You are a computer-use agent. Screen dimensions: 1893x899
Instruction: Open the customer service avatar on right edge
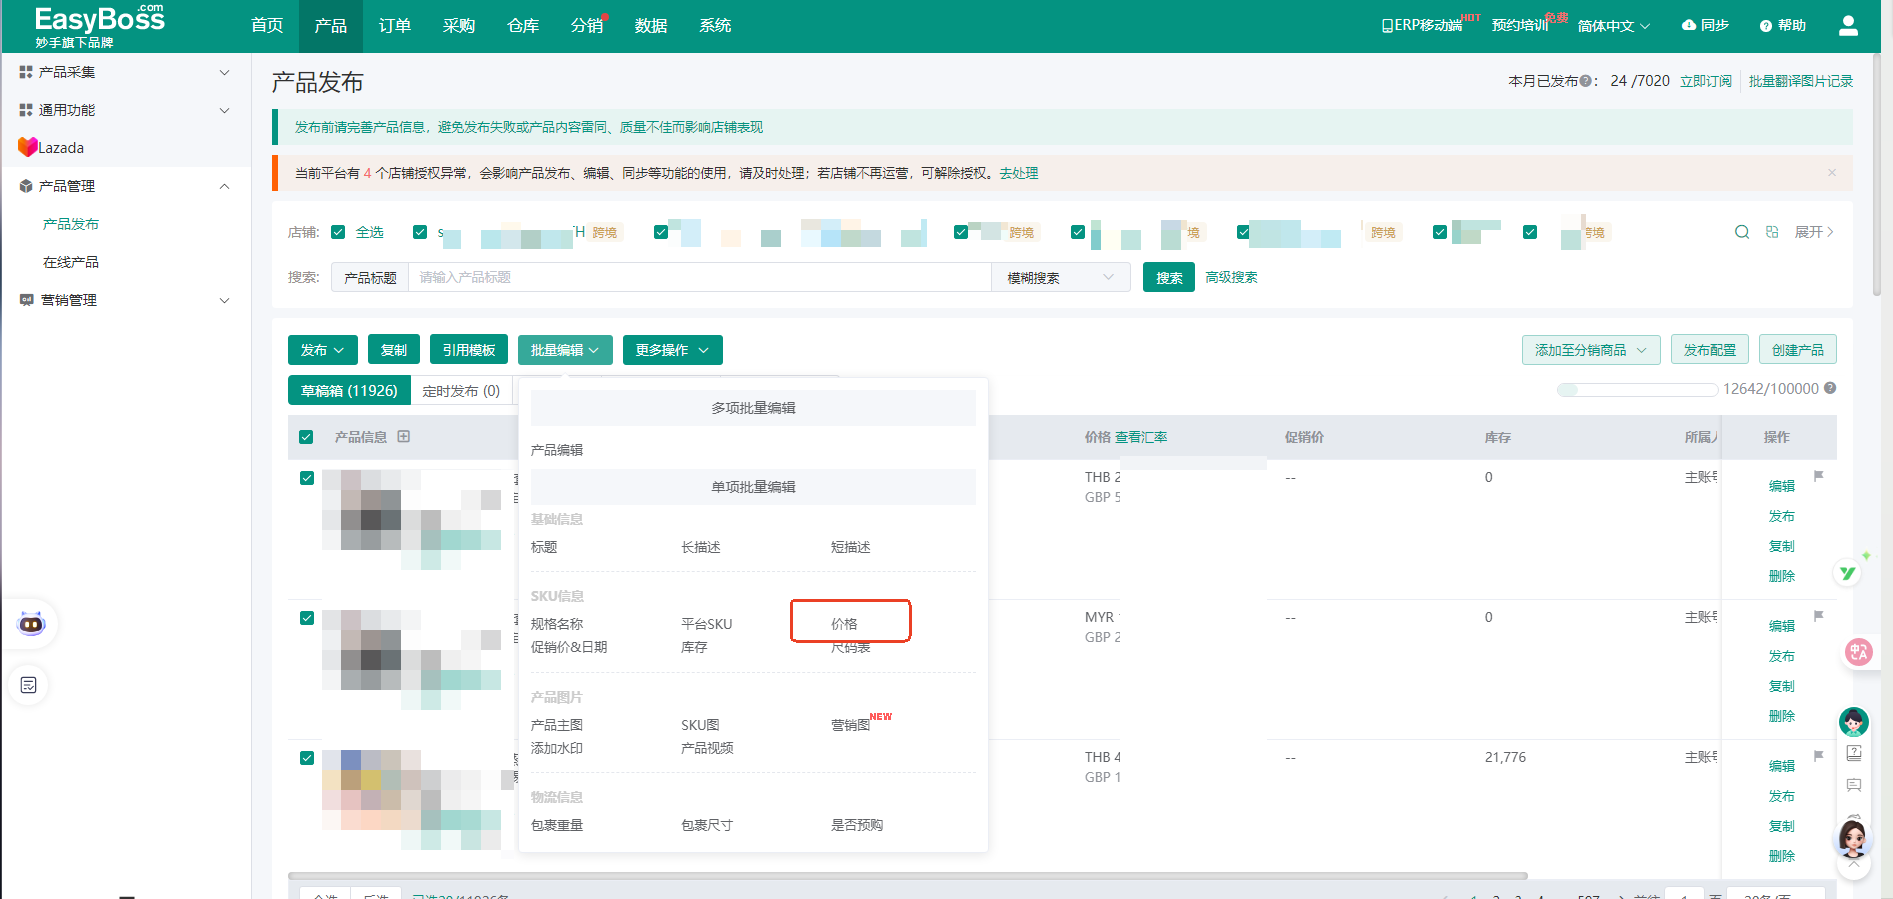(1854, 722)
